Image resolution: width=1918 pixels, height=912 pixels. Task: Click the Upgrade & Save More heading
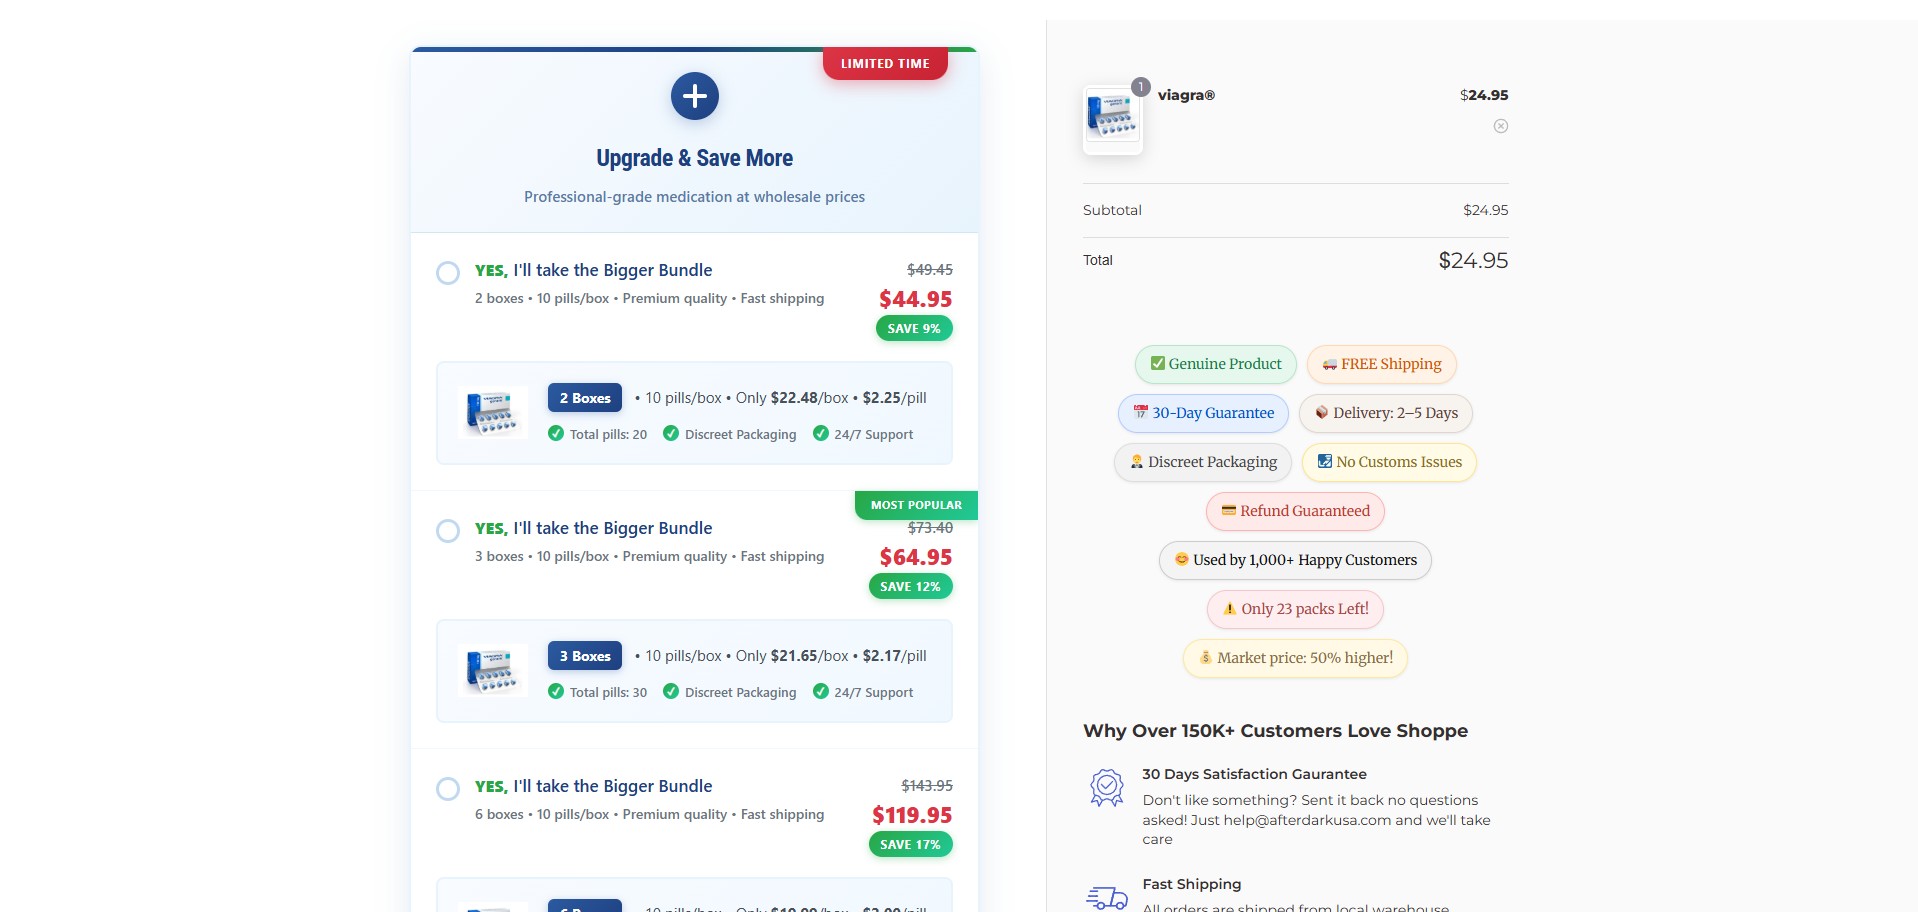[x=694, y=158]
